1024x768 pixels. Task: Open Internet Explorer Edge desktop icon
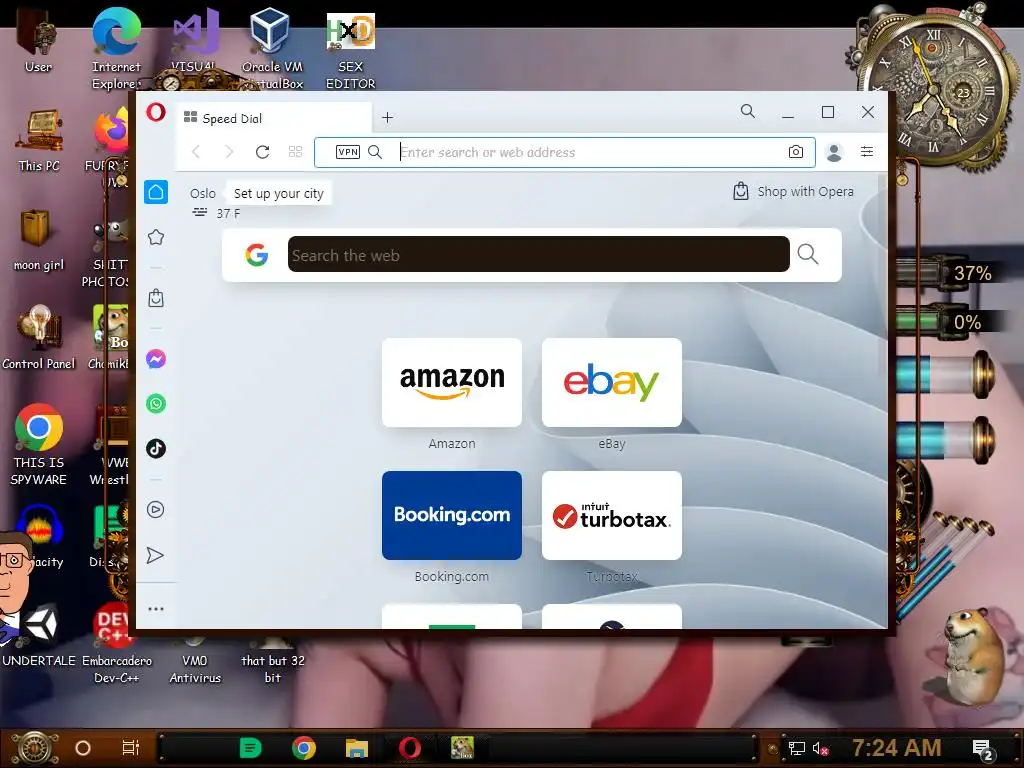(116, 49)
